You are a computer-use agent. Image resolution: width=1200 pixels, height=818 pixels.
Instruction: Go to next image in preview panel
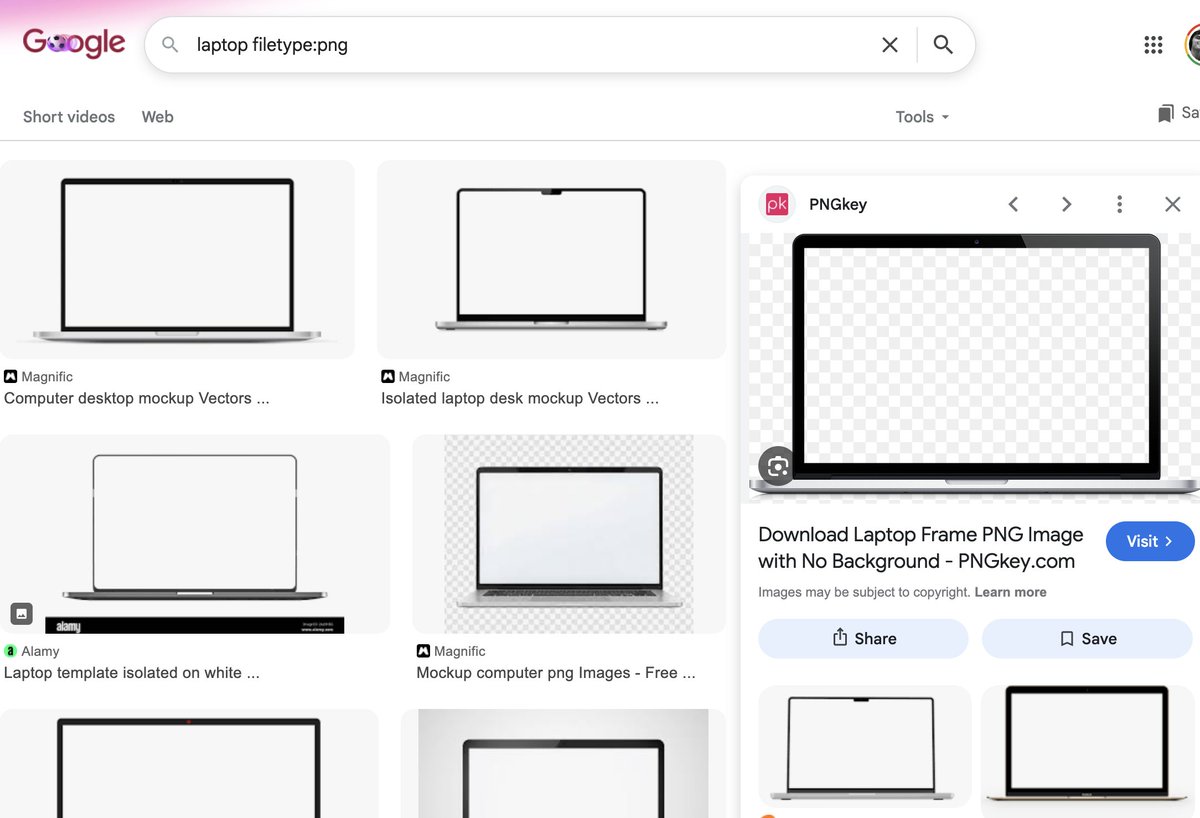pos(1066,204)
